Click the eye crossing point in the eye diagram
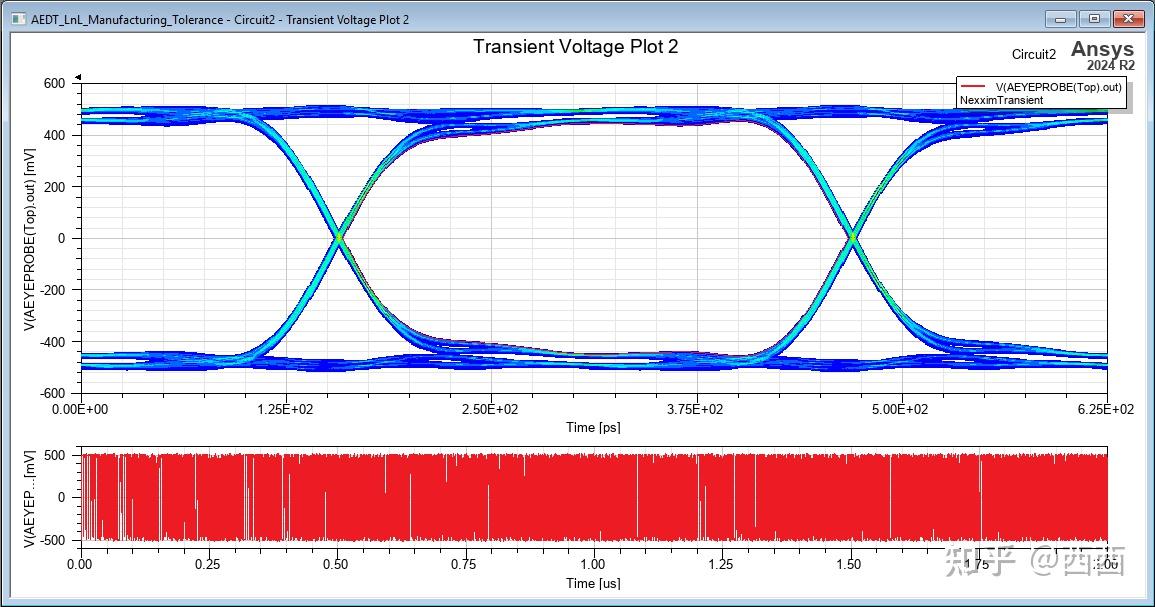The width and height of the screenshot is (1155, 607). 340,238
